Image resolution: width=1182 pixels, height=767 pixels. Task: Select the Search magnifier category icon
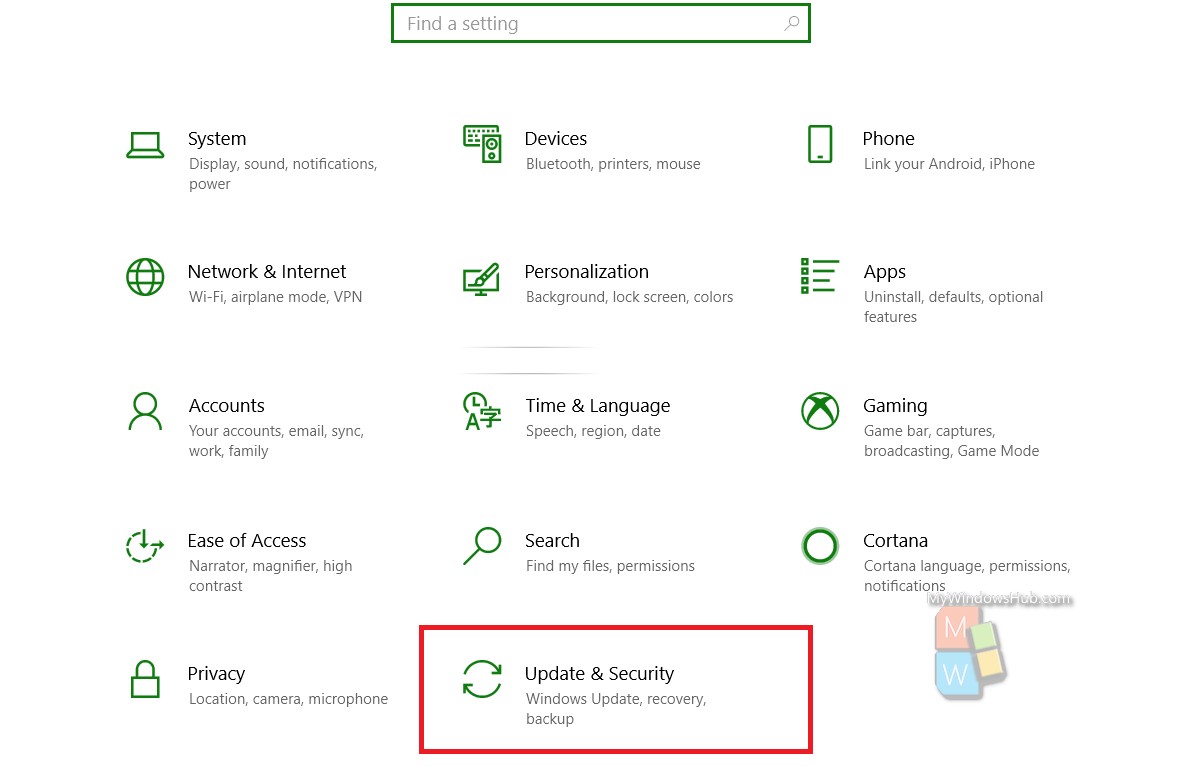click(x=482, y=546)
